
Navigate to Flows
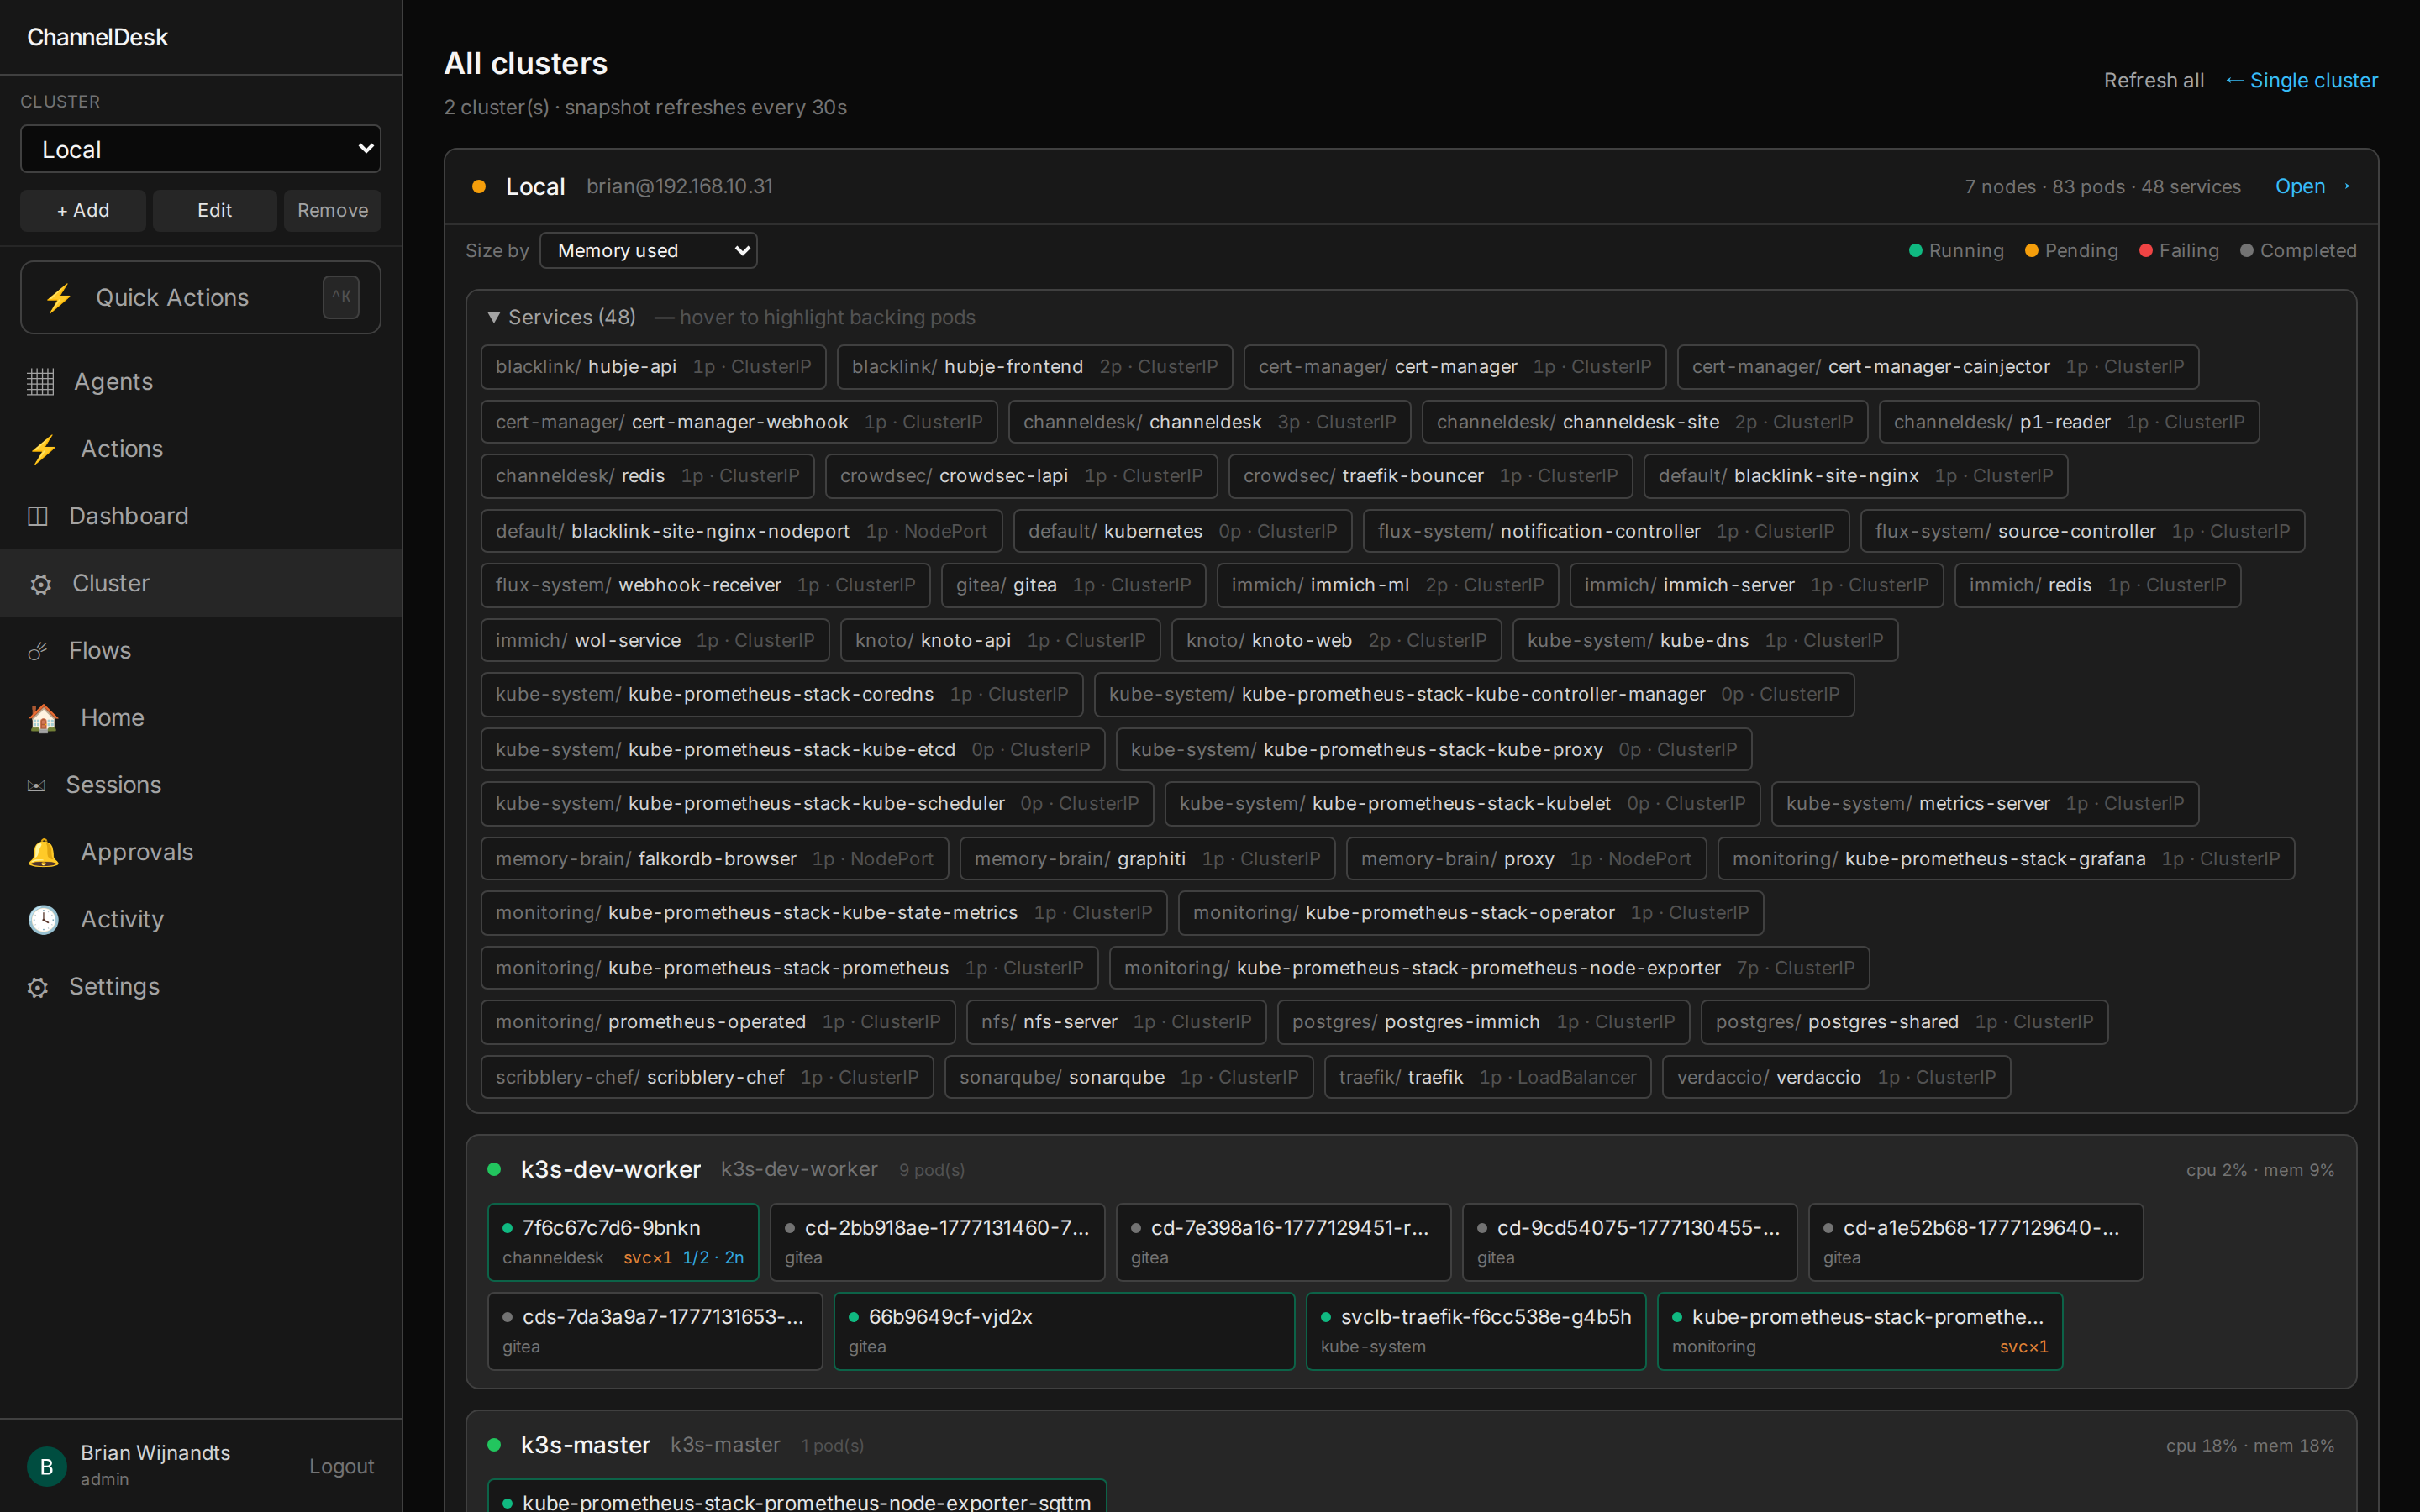tap(201, 650)
